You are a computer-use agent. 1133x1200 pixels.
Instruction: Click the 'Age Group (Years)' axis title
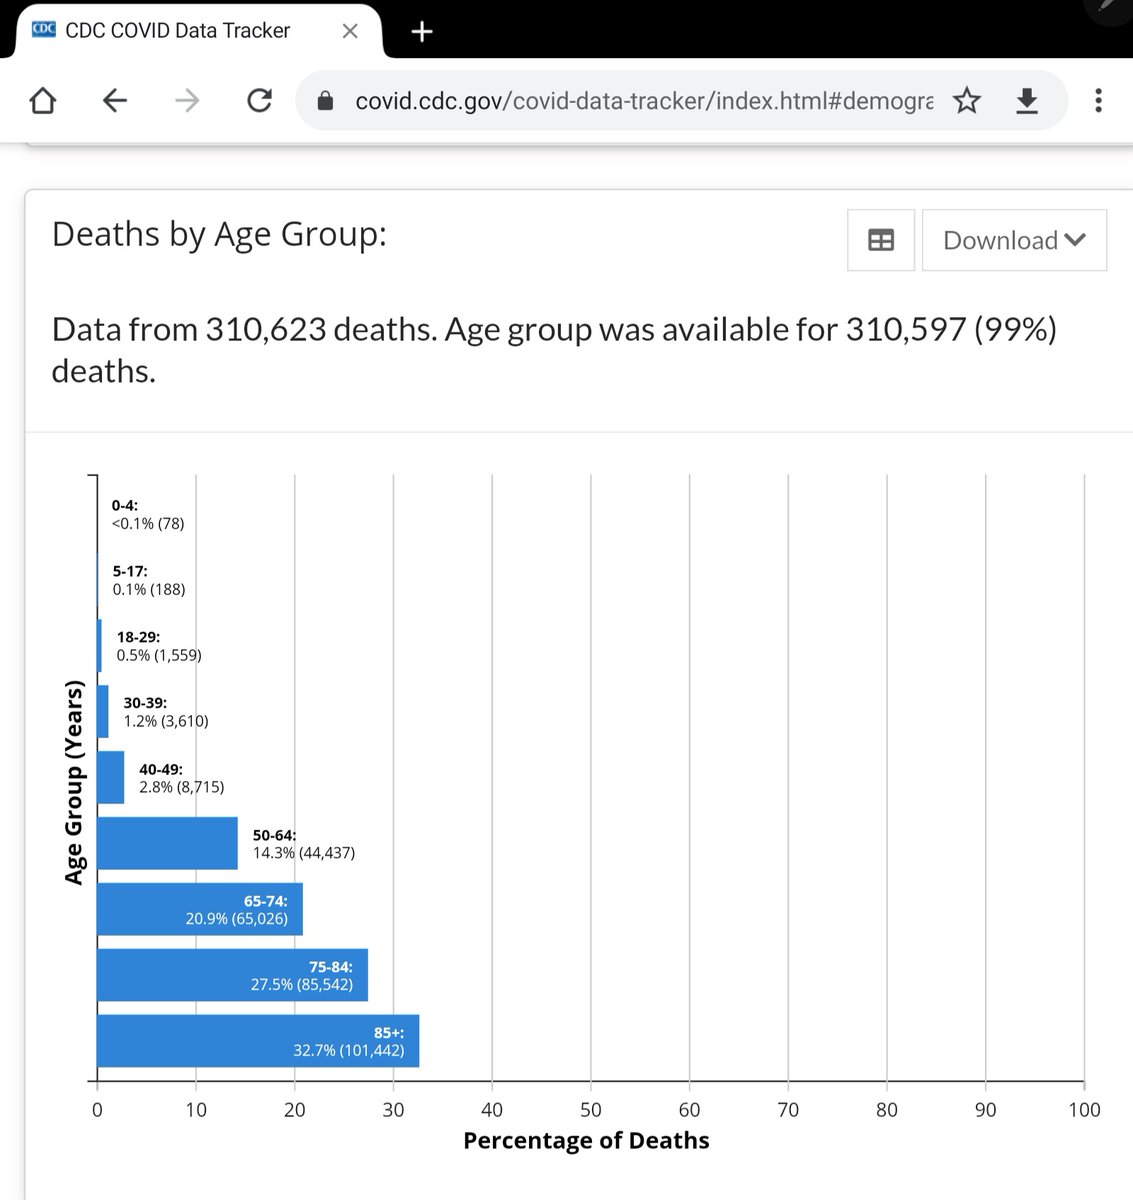click(73, 782)
